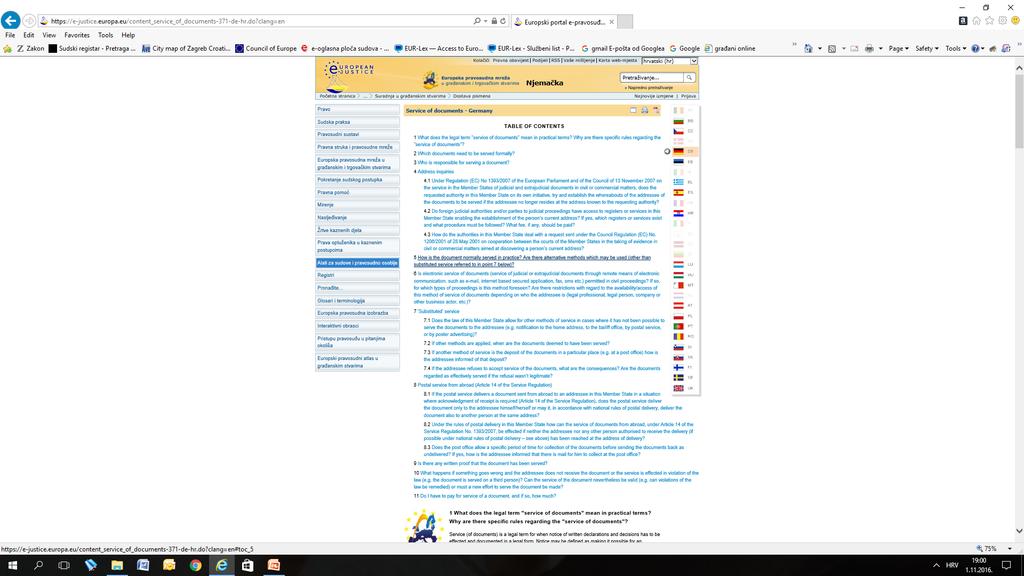Screen dimensions: 1024x576
Task: Select the Czech flag language
Action: [679, 131]
